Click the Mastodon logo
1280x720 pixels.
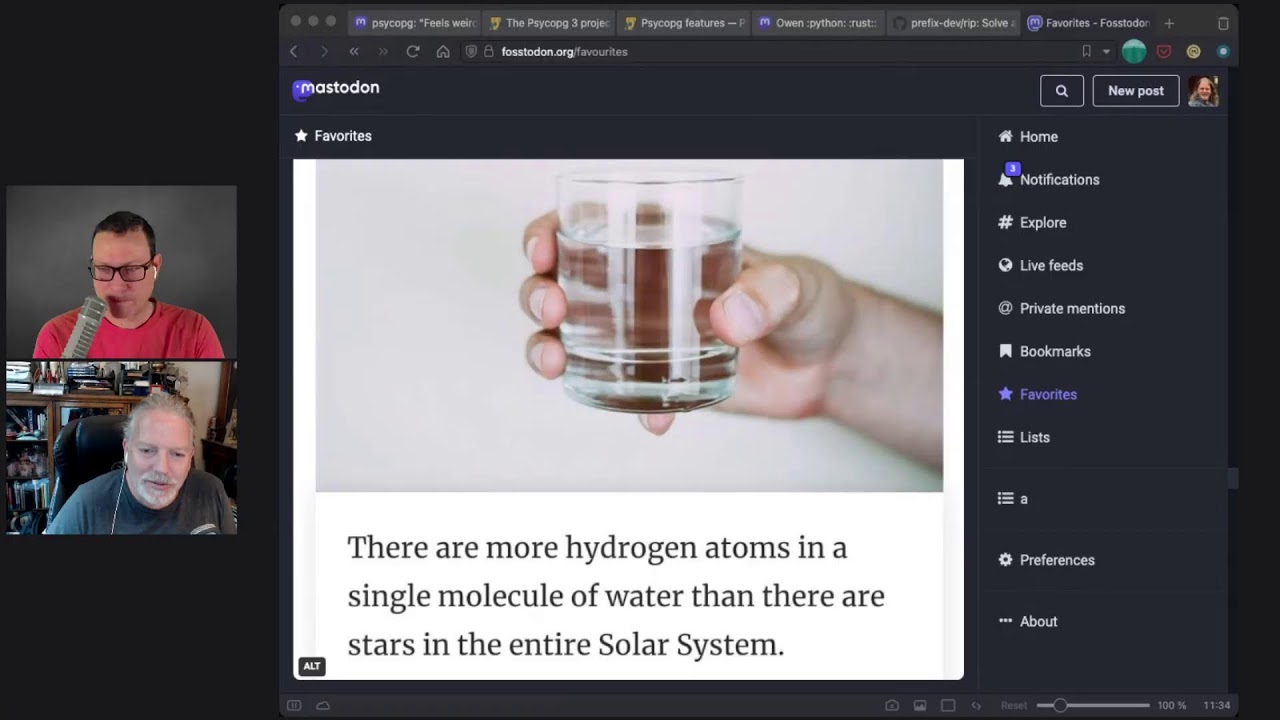coord(336,89)
